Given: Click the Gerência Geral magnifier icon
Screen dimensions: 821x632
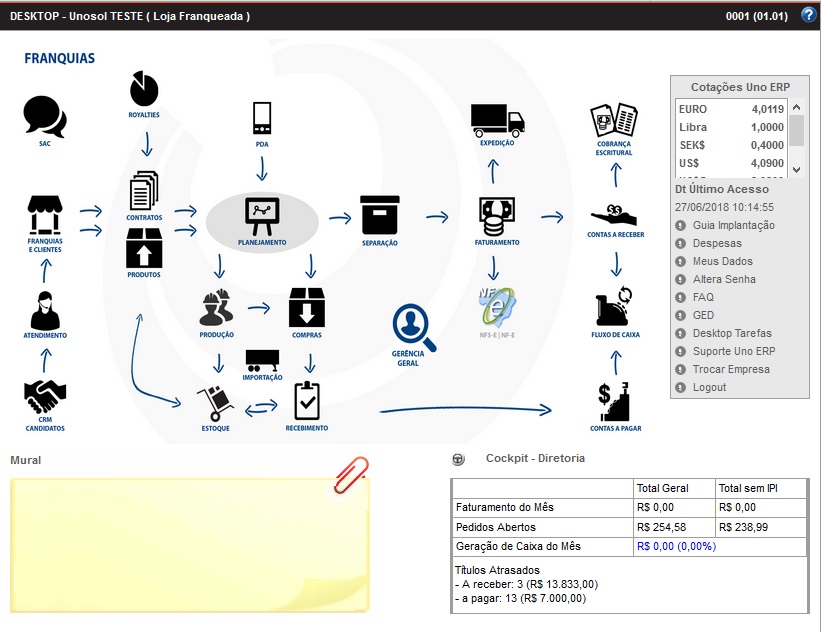Looking at the screenshot, I should coord(413,325).
